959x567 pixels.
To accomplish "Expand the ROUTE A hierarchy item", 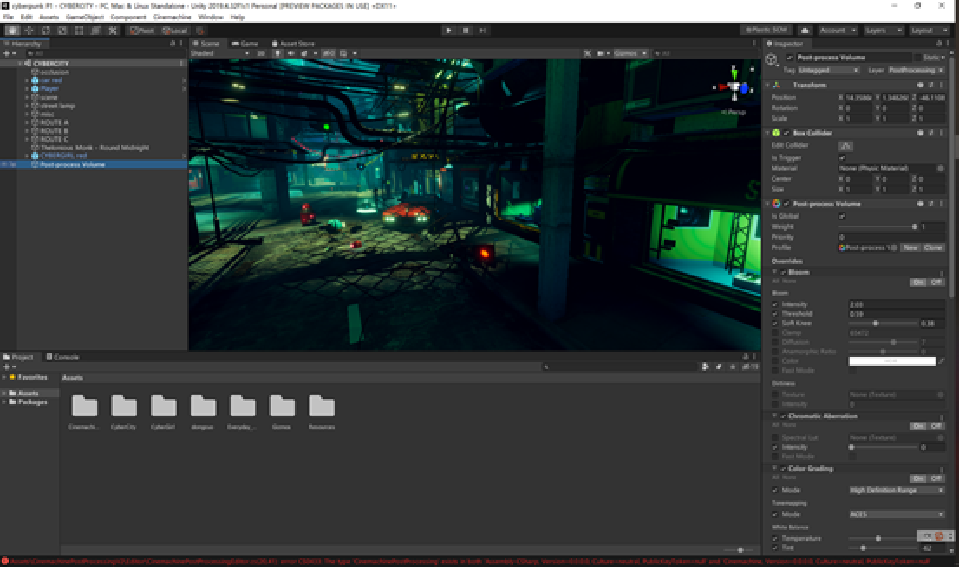I will (x=27, y=122).
